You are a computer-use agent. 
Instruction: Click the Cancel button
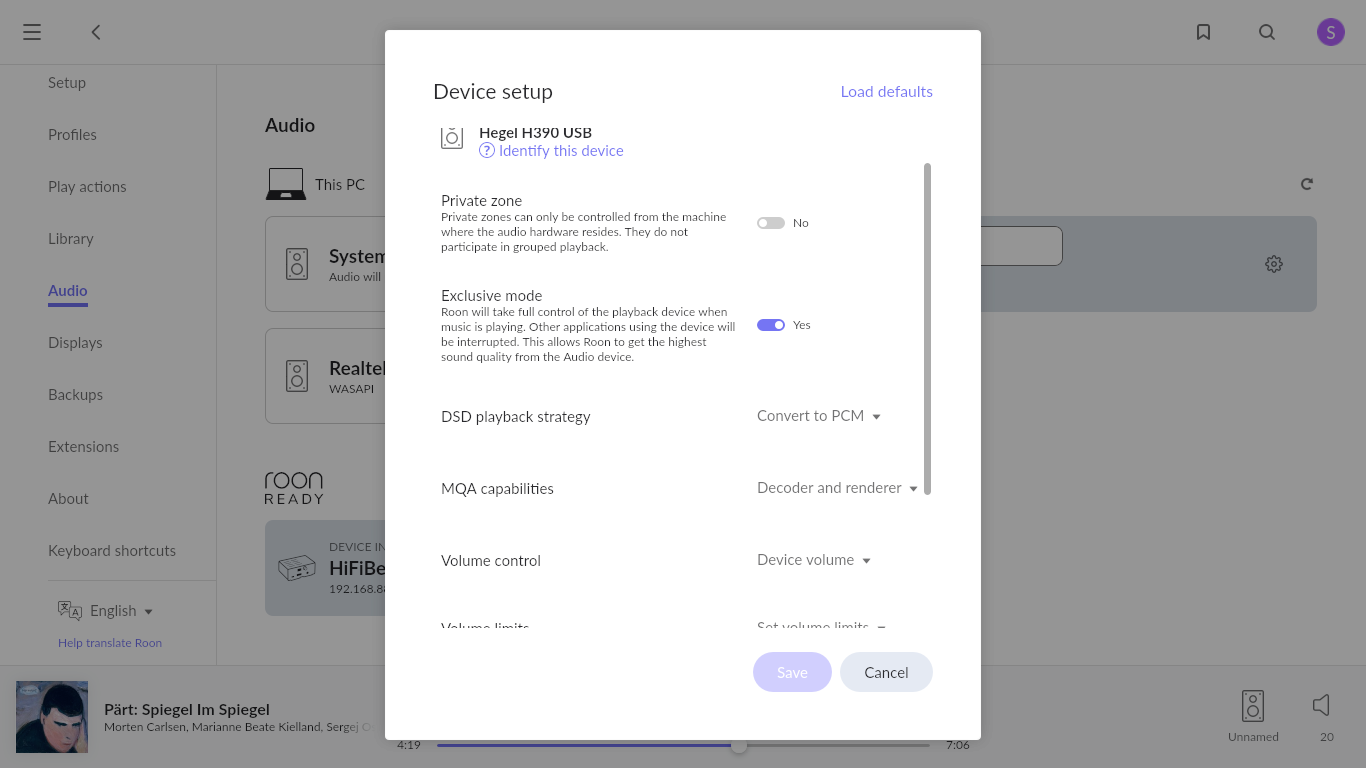(886, 672)
